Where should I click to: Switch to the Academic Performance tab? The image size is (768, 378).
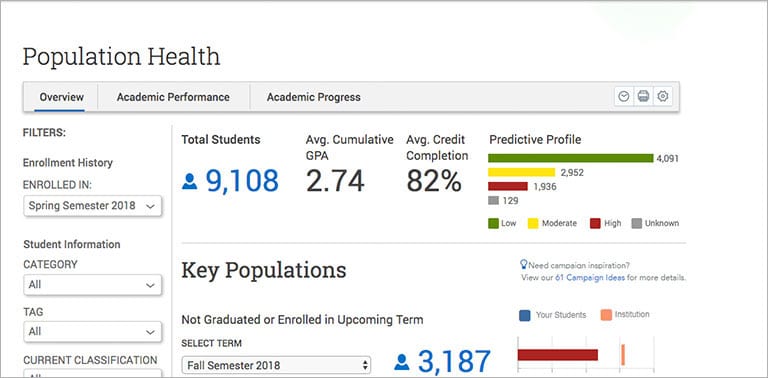[x=173, y=97]
